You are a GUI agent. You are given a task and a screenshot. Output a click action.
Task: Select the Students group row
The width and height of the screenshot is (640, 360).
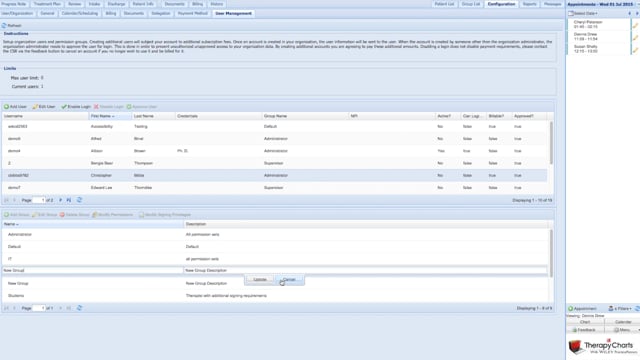click(274, 296)
